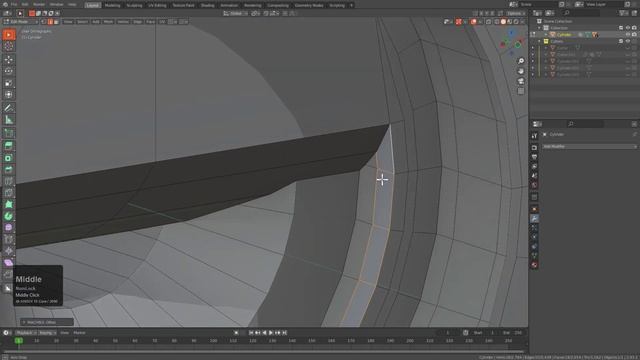This screenshot has width=640, height=360.
Task: Open Global transform orientation dropdown
Action: [x=235, y=13]
